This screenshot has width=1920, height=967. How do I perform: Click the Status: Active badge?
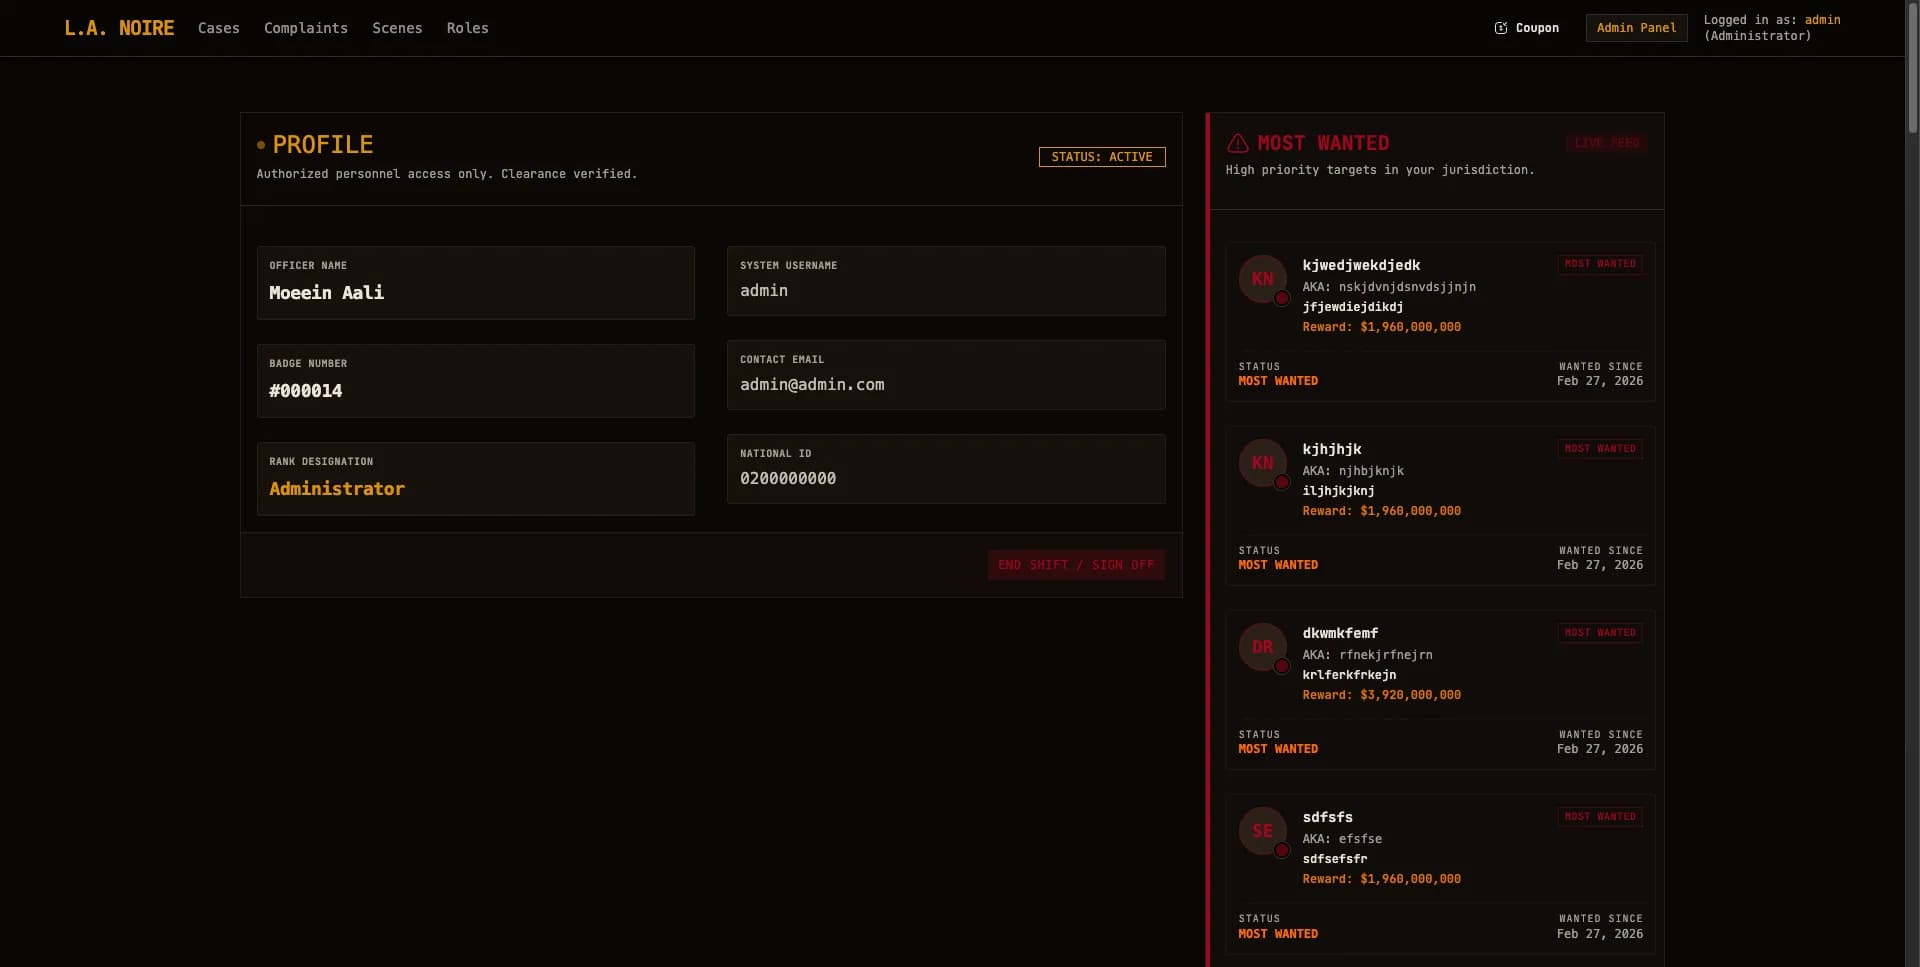coord(1102,157)
